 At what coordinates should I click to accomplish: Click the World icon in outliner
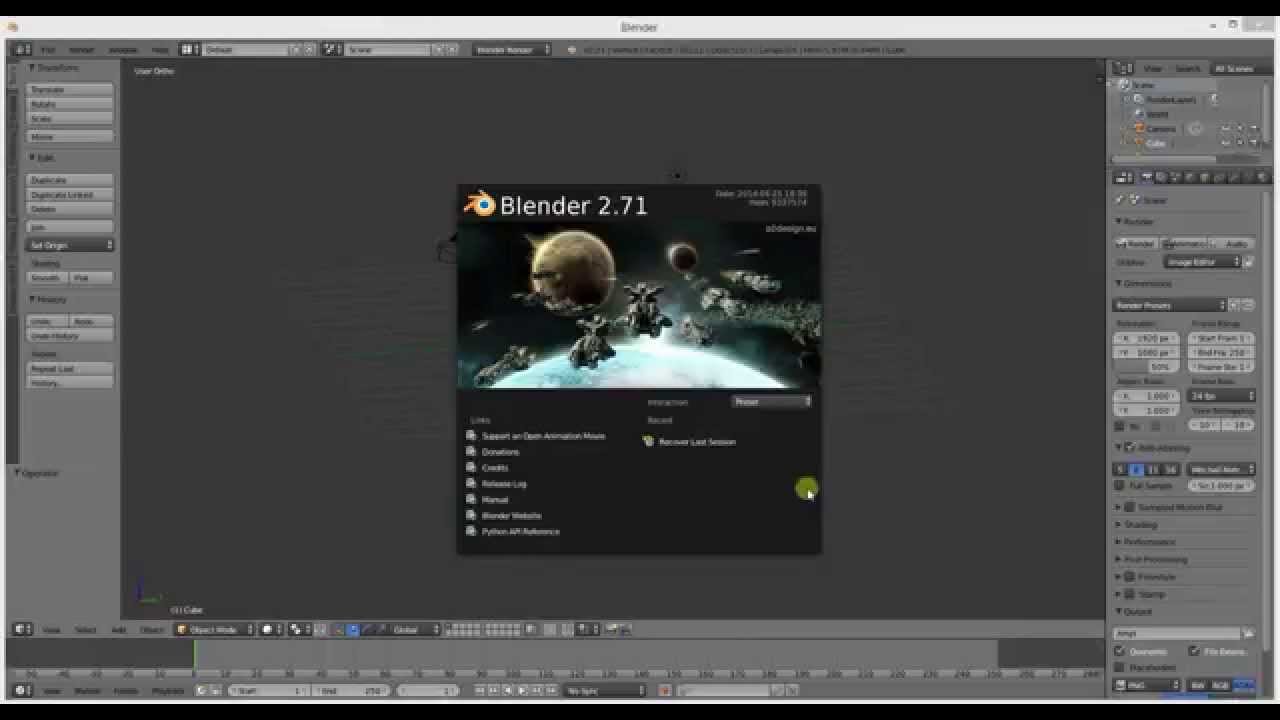(1139, 113)
